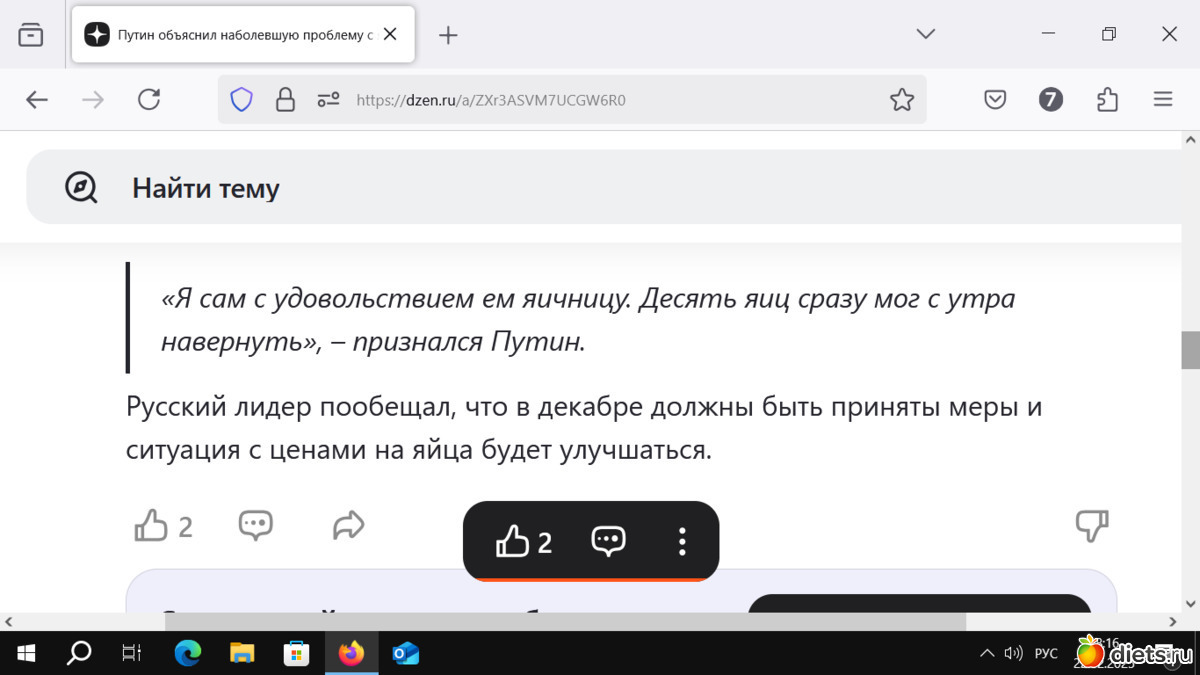Open Firefox extensions puzzle icon
1200x675 pixels.
click(x=1107, y=100)
